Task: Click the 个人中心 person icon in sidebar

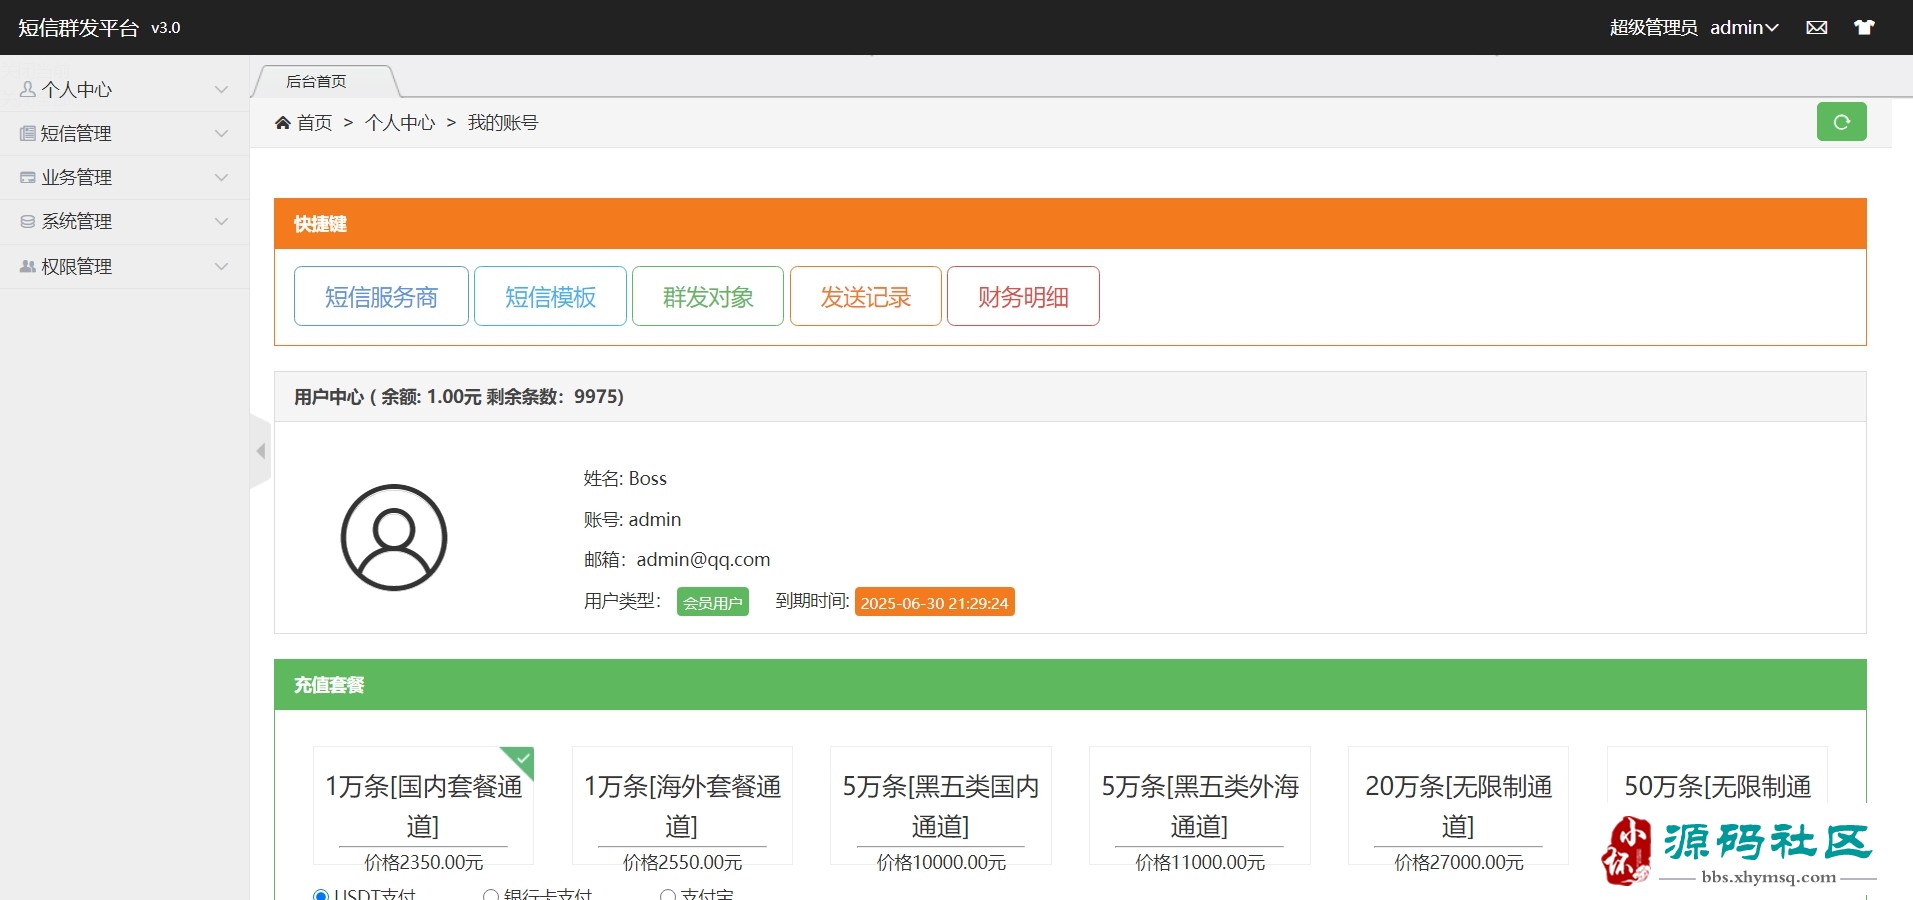Action: click(28, 90)
